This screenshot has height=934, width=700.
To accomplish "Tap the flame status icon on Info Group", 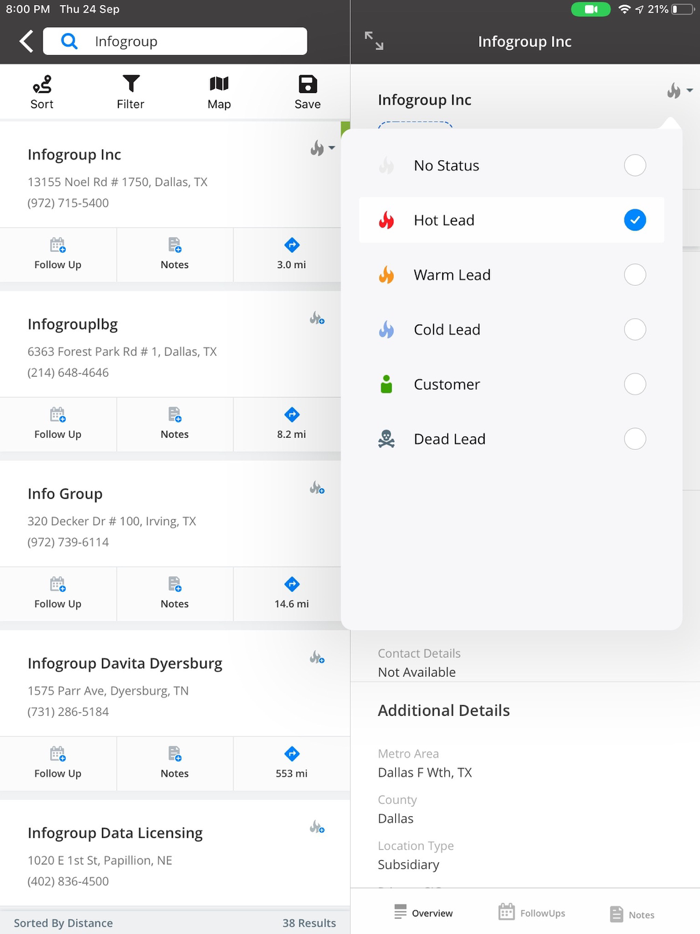I will click(x=317, y=487).
